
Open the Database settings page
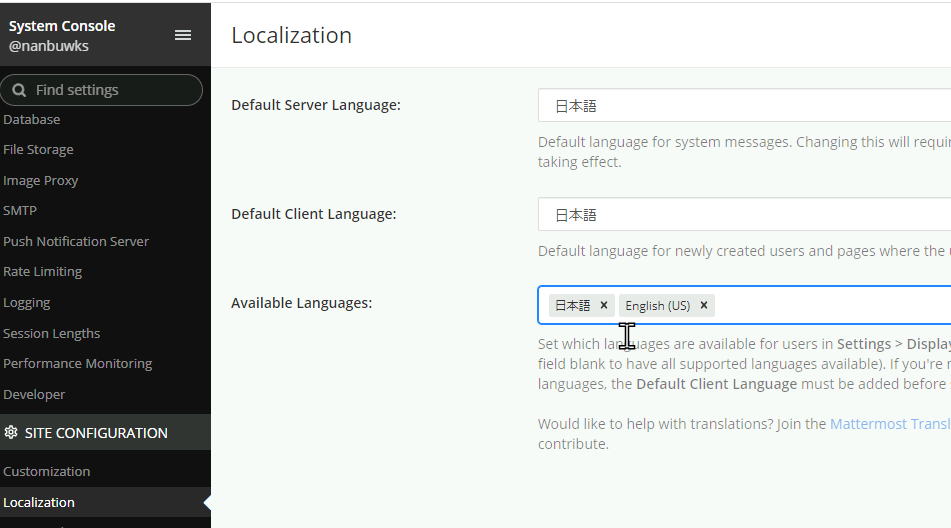(x=32, y=119)
